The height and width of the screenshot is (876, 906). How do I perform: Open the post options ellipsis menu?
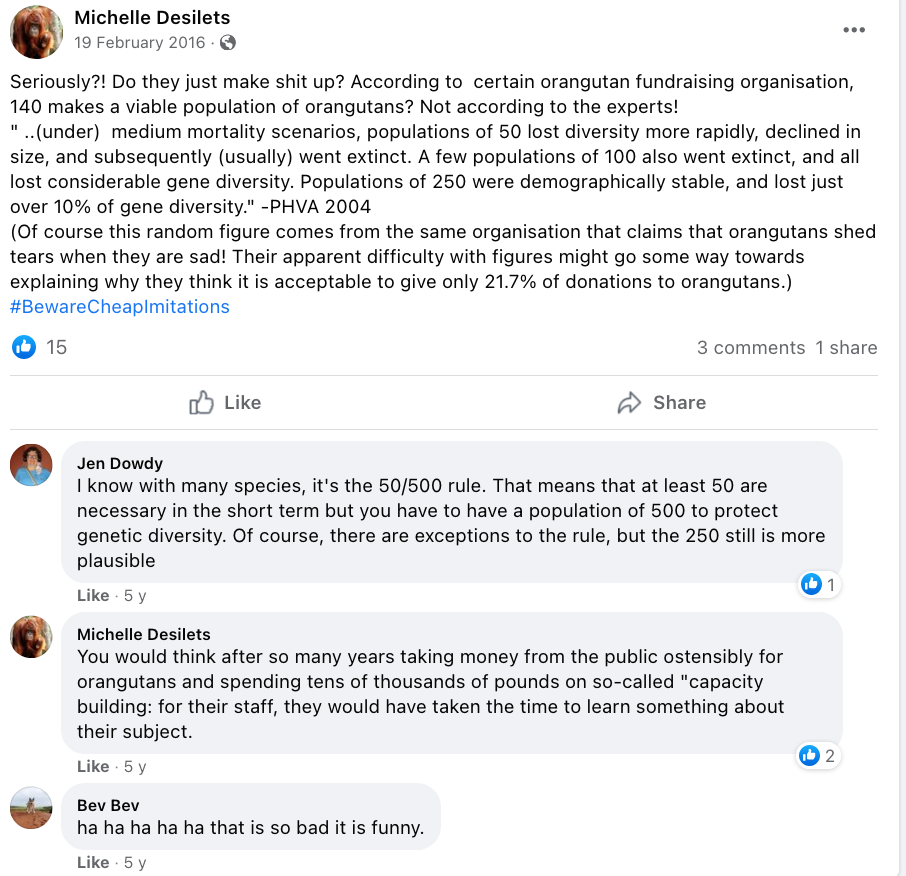pos(854,30)
